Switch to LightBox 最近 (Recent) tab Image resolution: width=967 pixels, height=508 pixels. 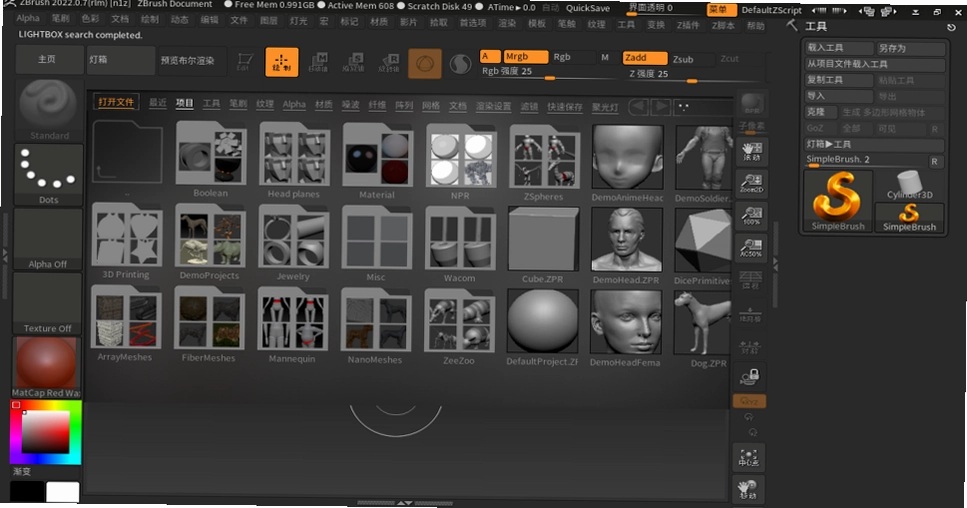click(158, 102)
